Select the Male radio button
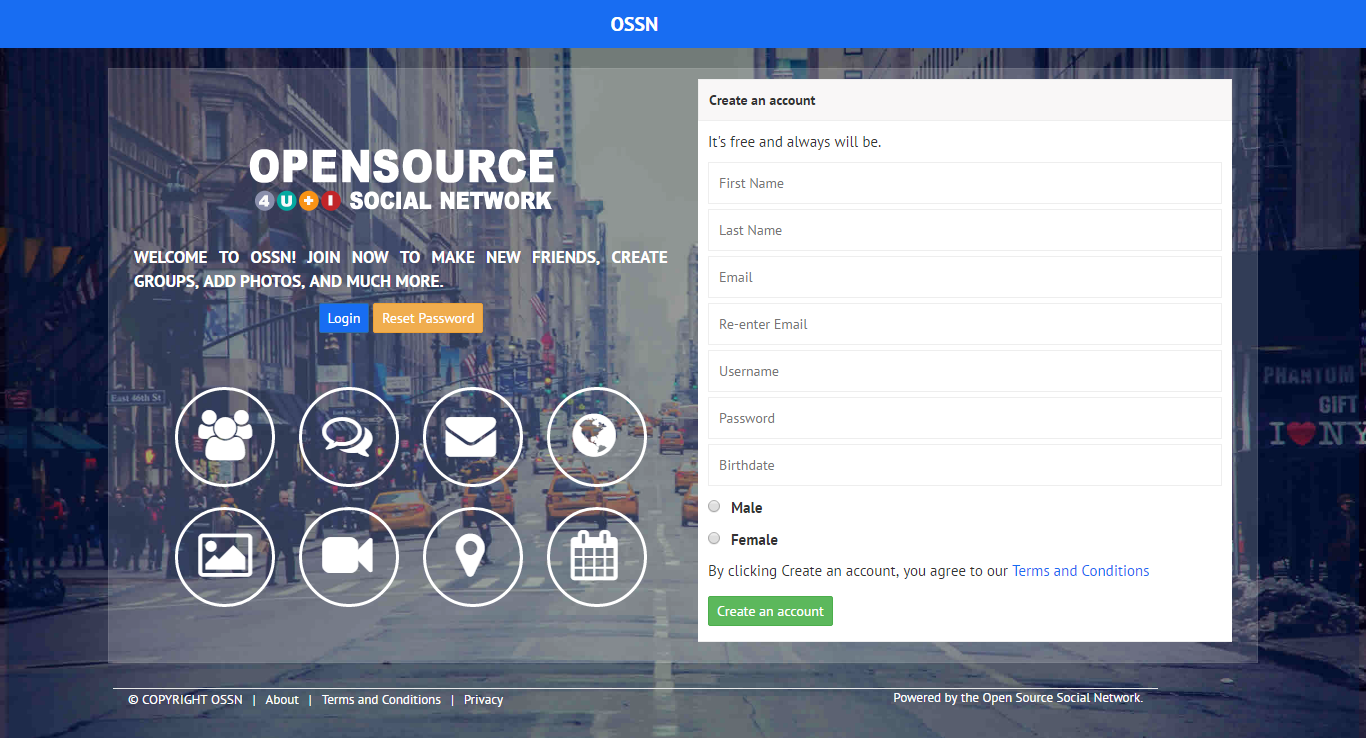Screen dimensions: 1366x738 coord(714,506)
